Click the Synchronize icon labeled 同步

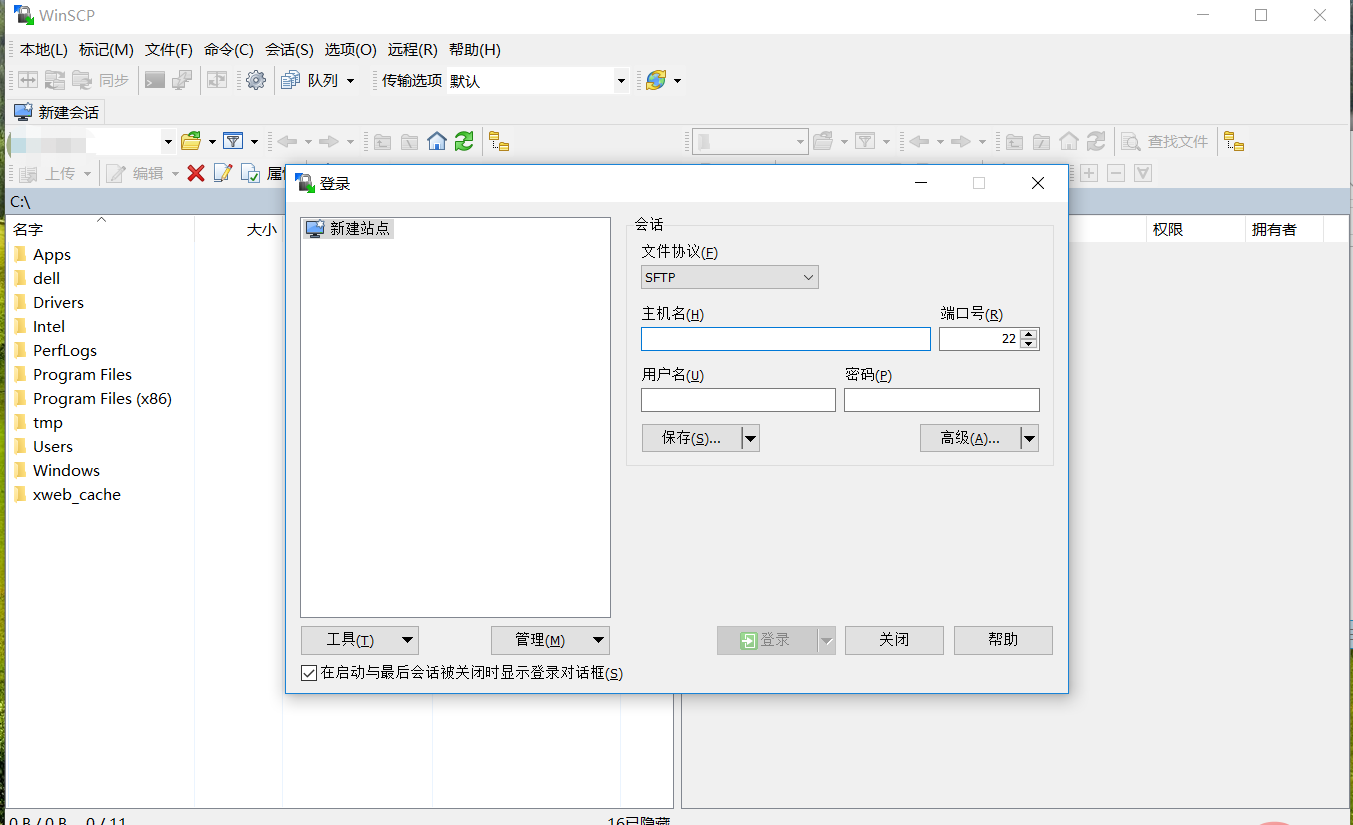pyautogui.click(x=101, y=80)
